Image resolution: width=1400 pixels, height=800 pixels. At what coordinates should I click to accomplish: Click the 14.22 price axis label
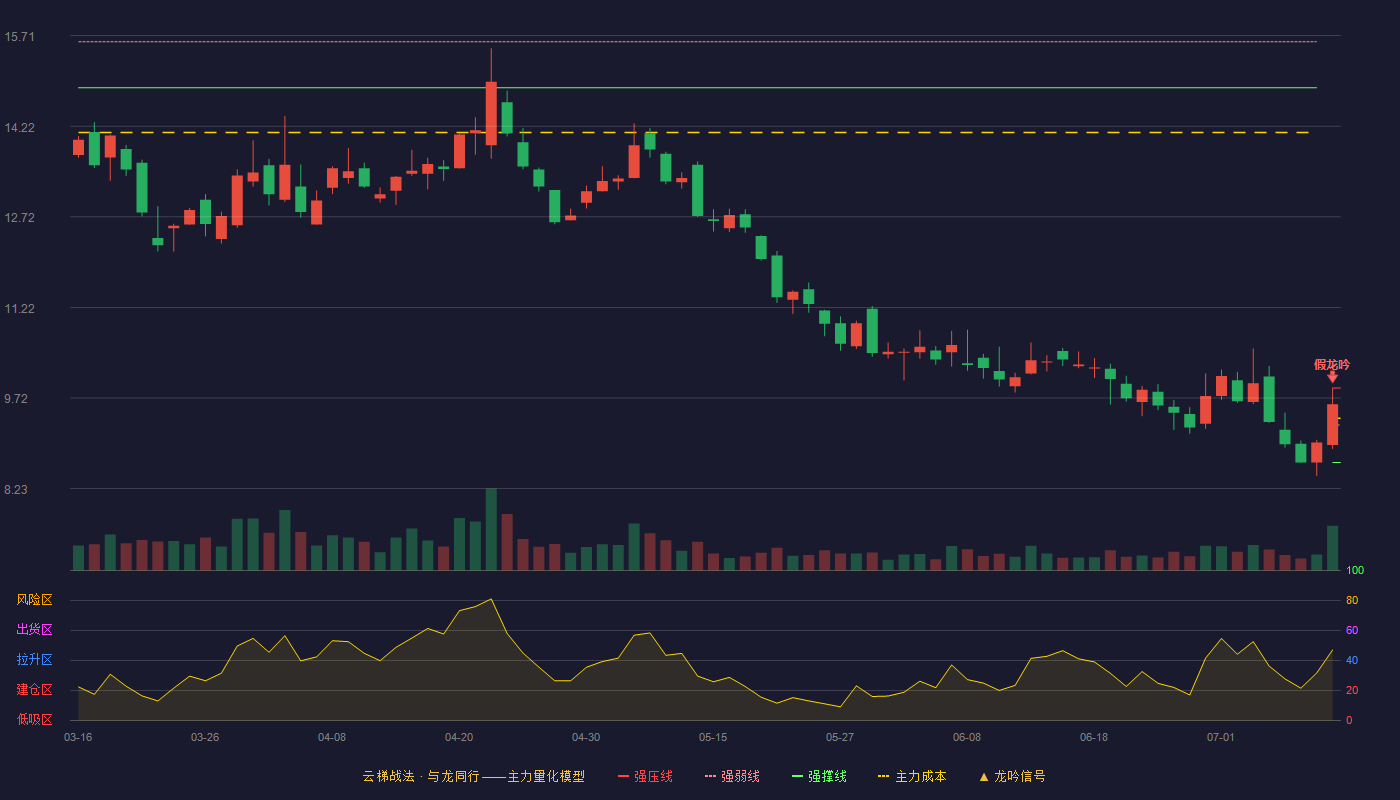[x=19, y=128]
